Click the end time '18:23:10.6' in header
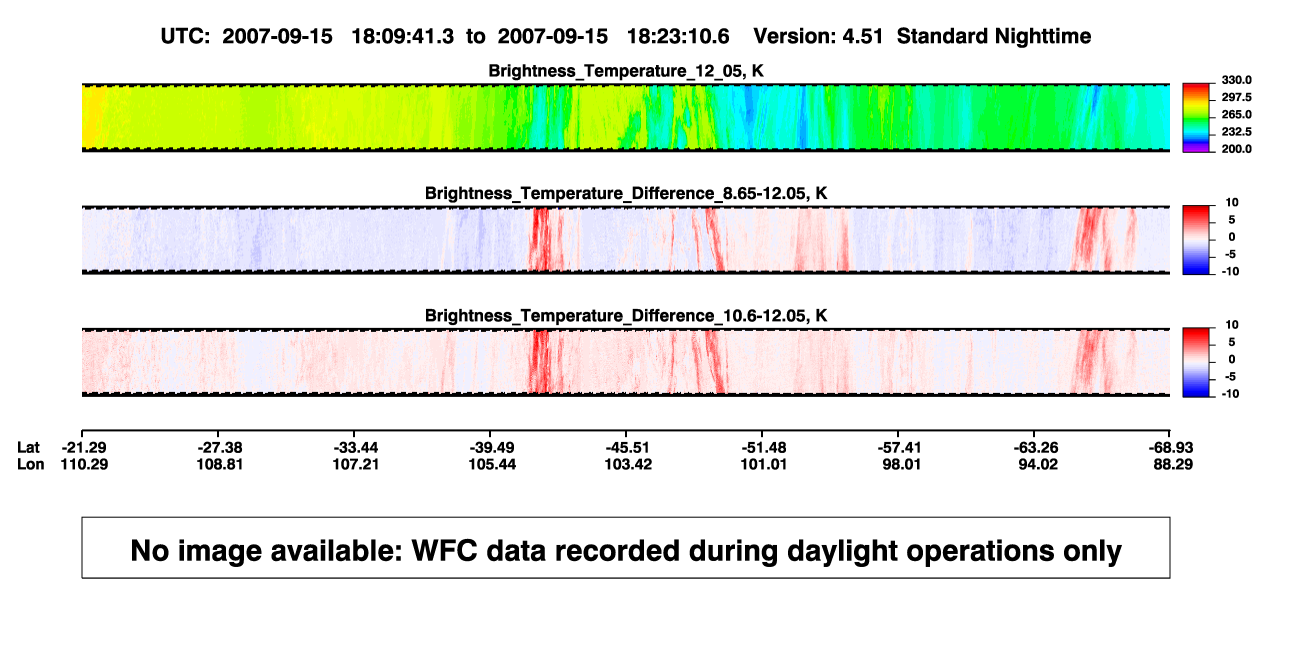Image resolution: width=1300 pixels, height=667 pixels. [x=677, y=36]
